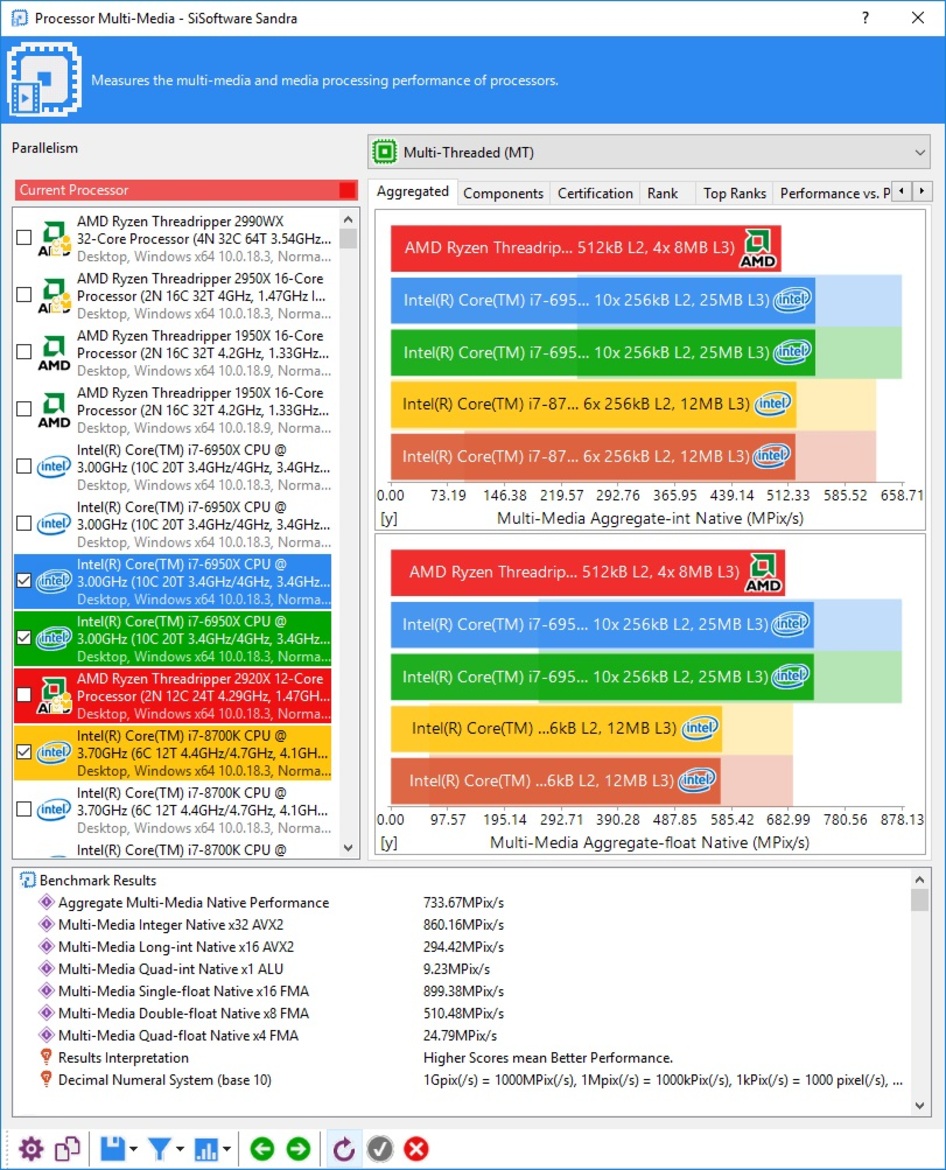The width and height of the screenshot is (946, 1170).
Task: Open the Performance vs. tab
Action: [834, 193]
